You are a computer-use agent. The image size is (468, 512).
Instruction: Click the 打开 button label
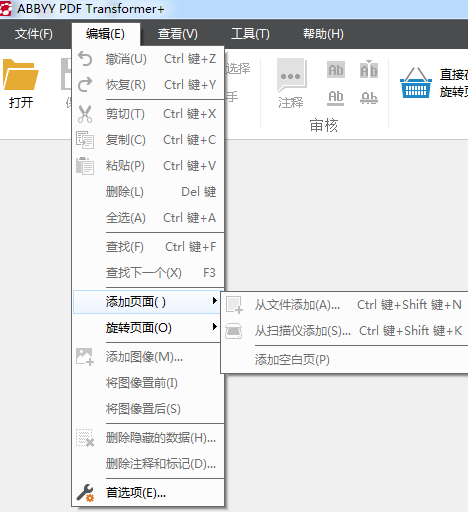coord(21,102)
